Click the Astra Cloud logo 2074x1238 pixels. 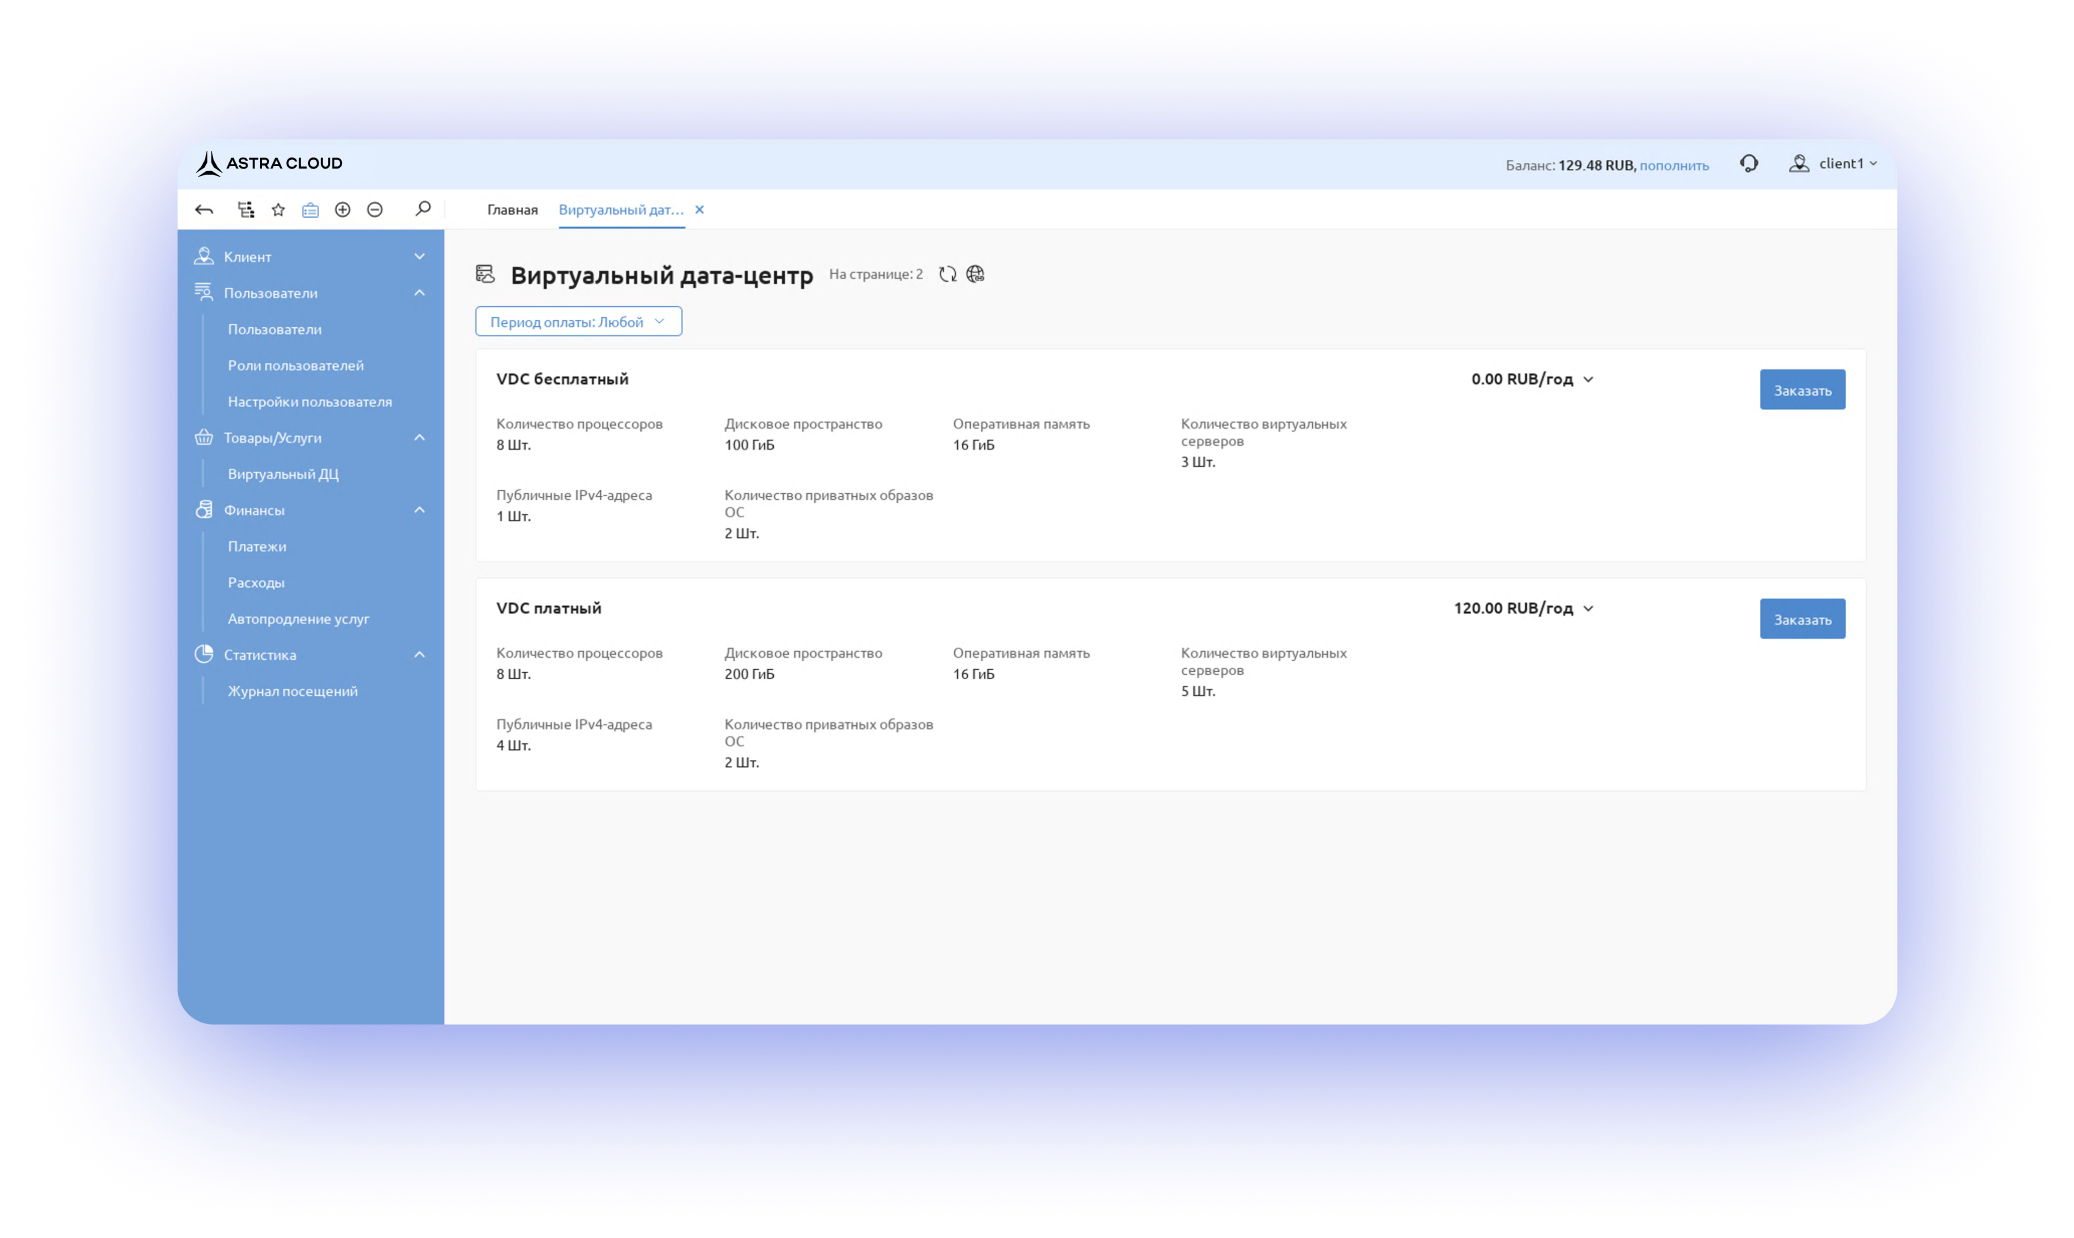[x=269, y=163]
